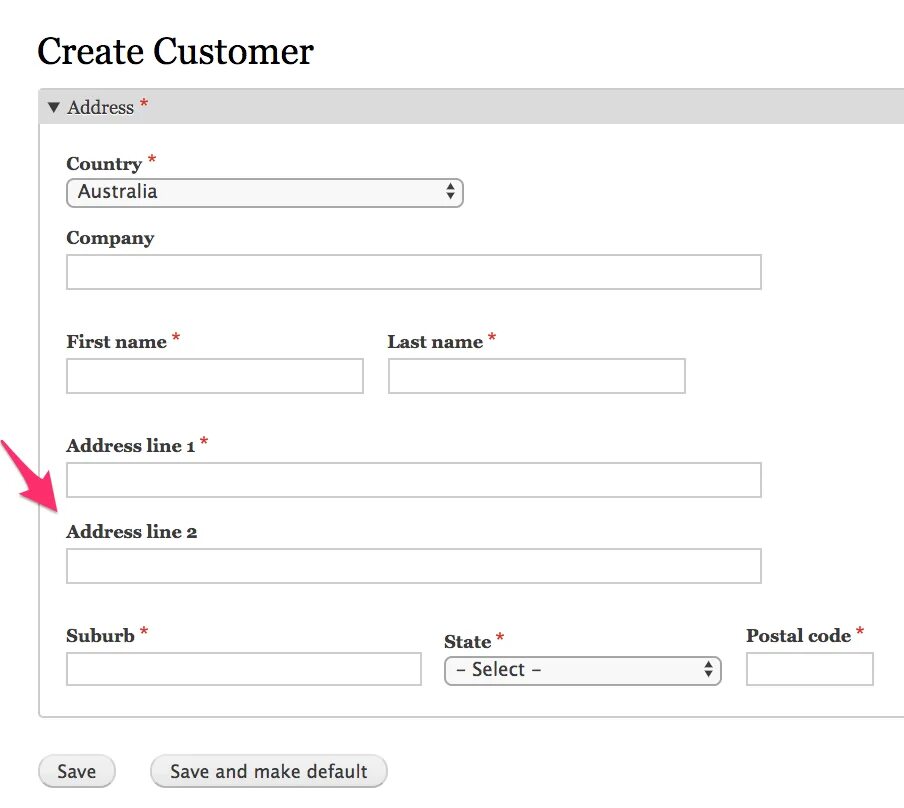Click the Address line 2 label
Viewport: 904px width, 808px height.
pos(131,532)
